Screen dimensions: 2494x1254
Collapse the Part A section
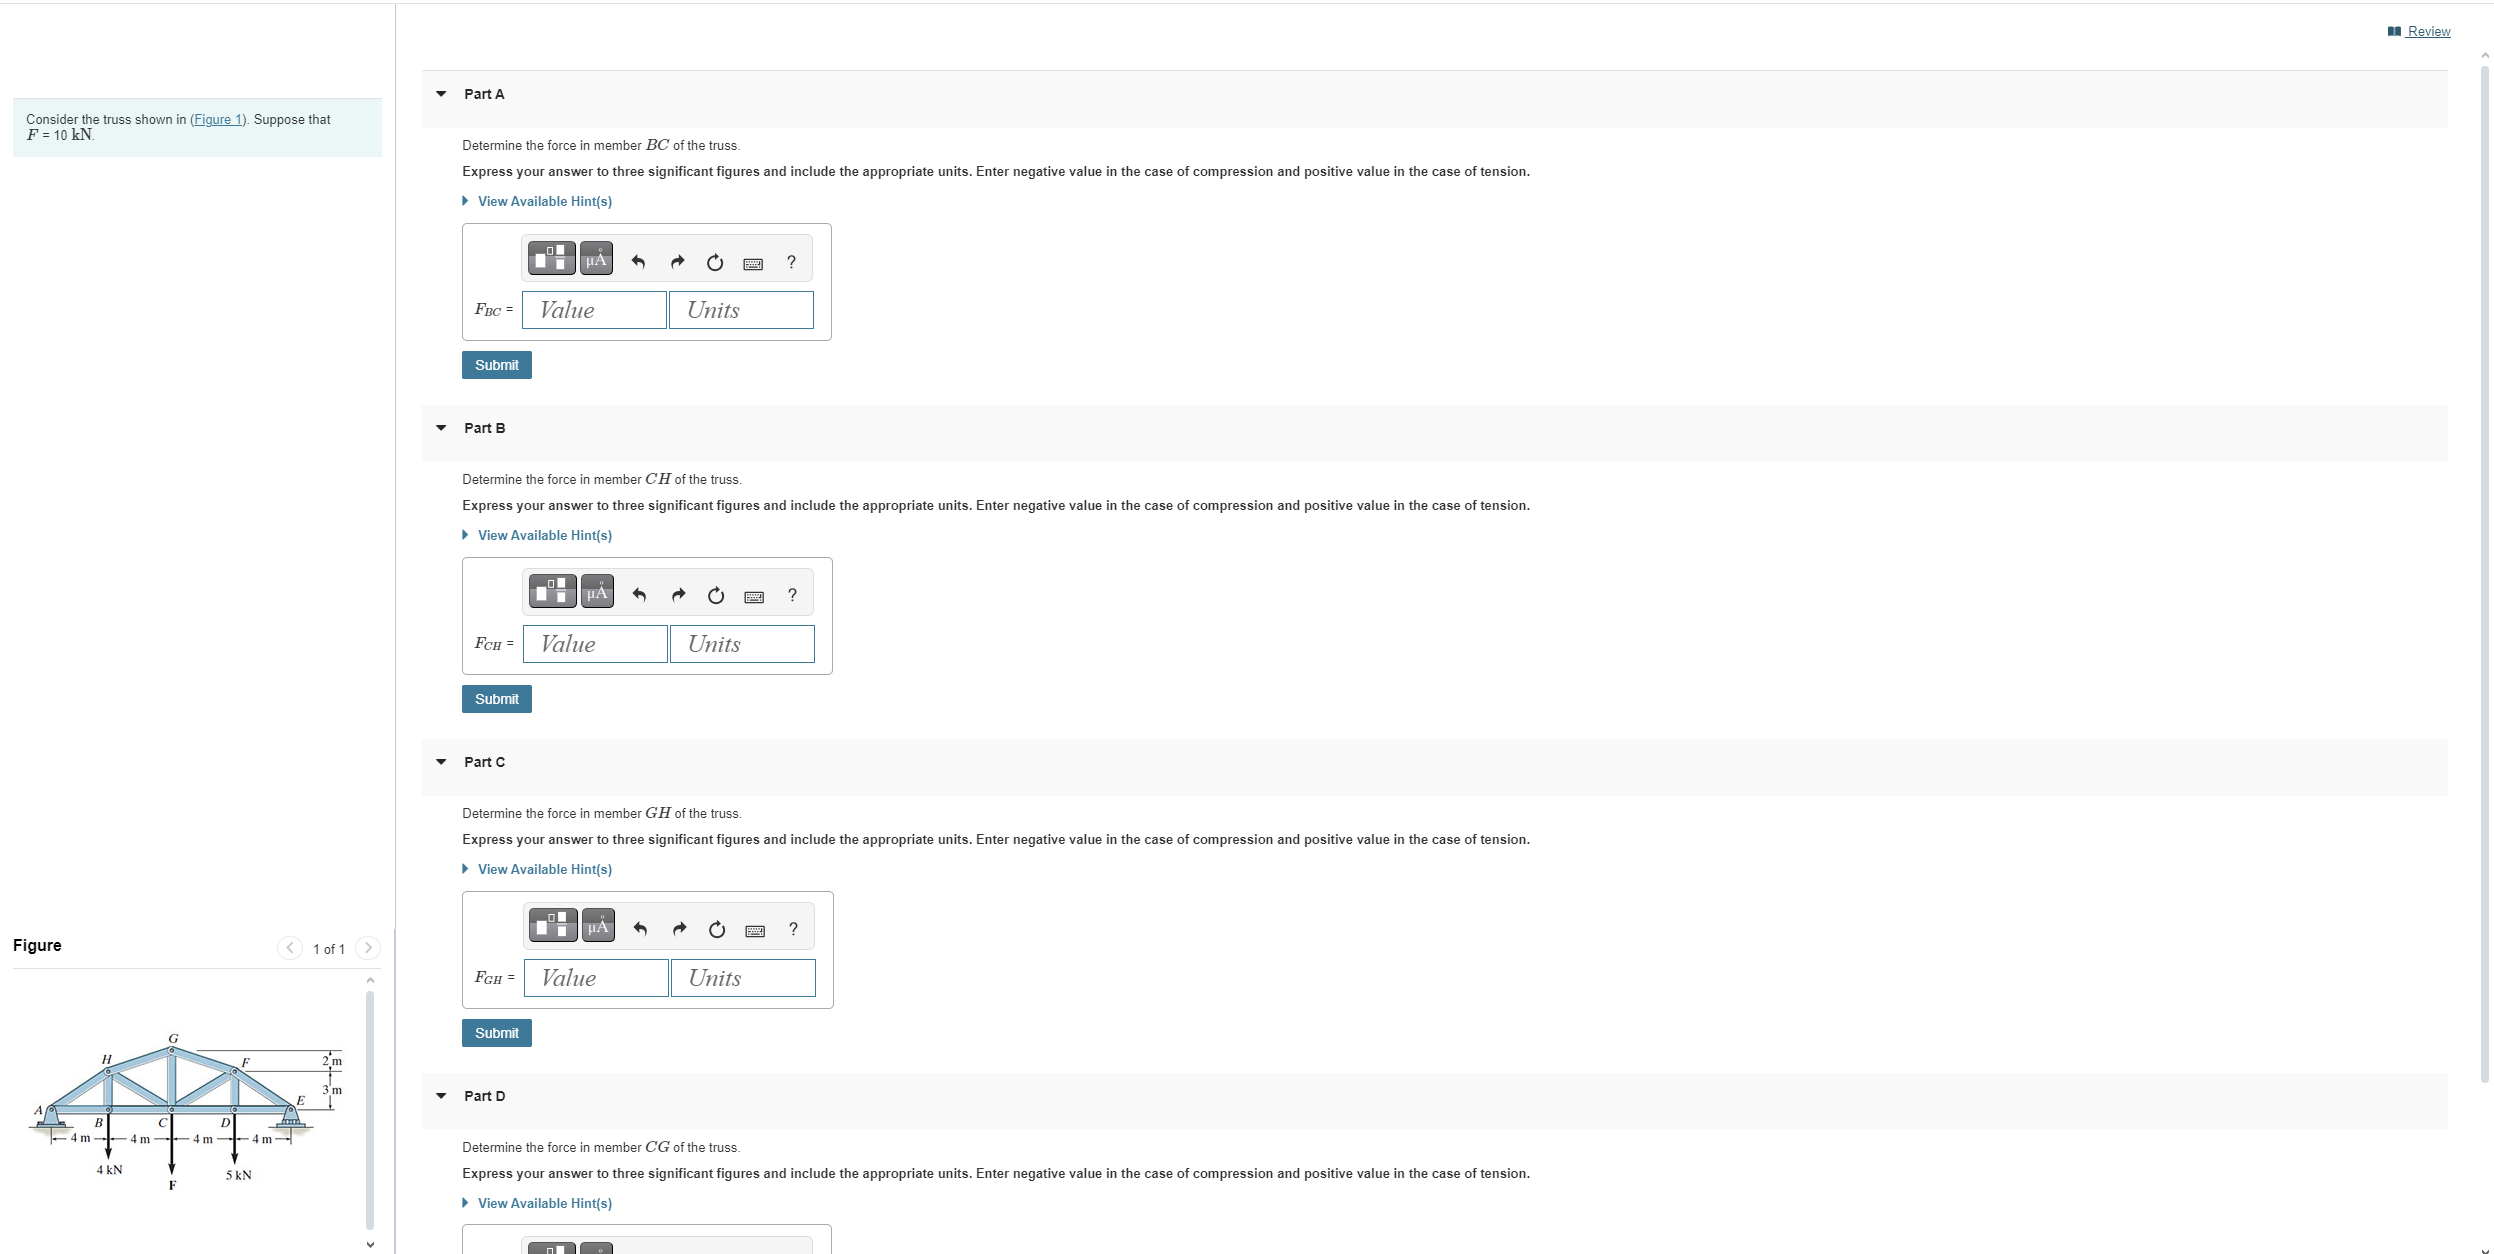point(441,94)
